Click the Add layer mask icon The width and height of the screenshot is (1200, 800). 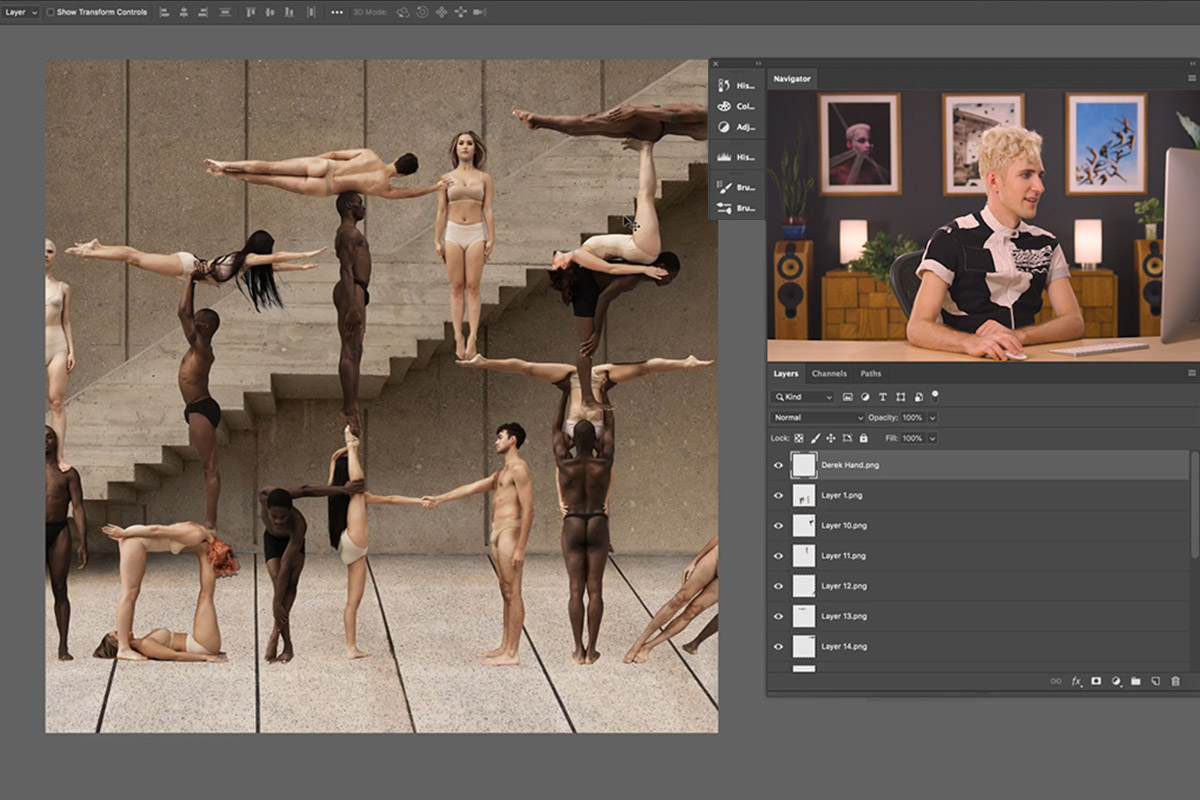point(1097,681)
